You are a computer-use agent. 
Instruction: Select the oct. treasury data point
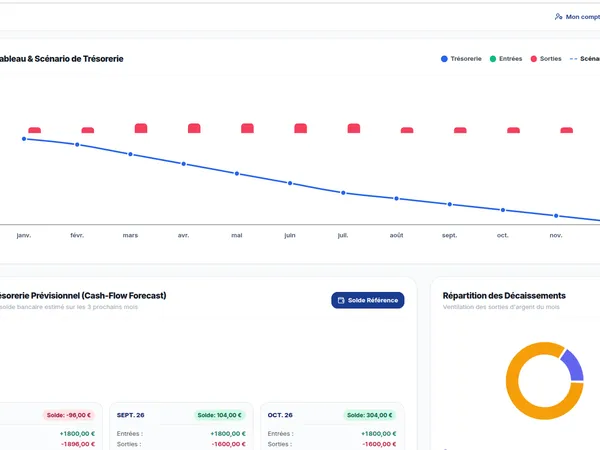coord(503,210)
